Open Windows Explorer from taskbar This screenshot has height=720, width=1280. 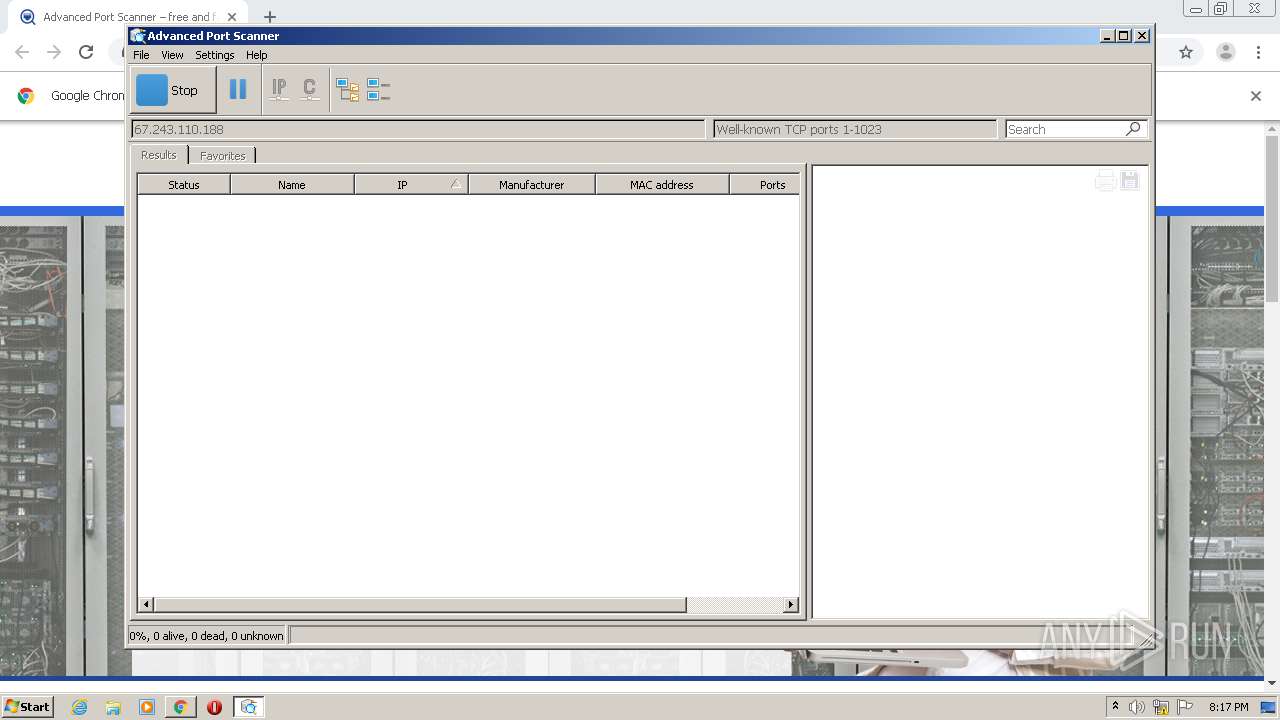click(x=113, y=707)
